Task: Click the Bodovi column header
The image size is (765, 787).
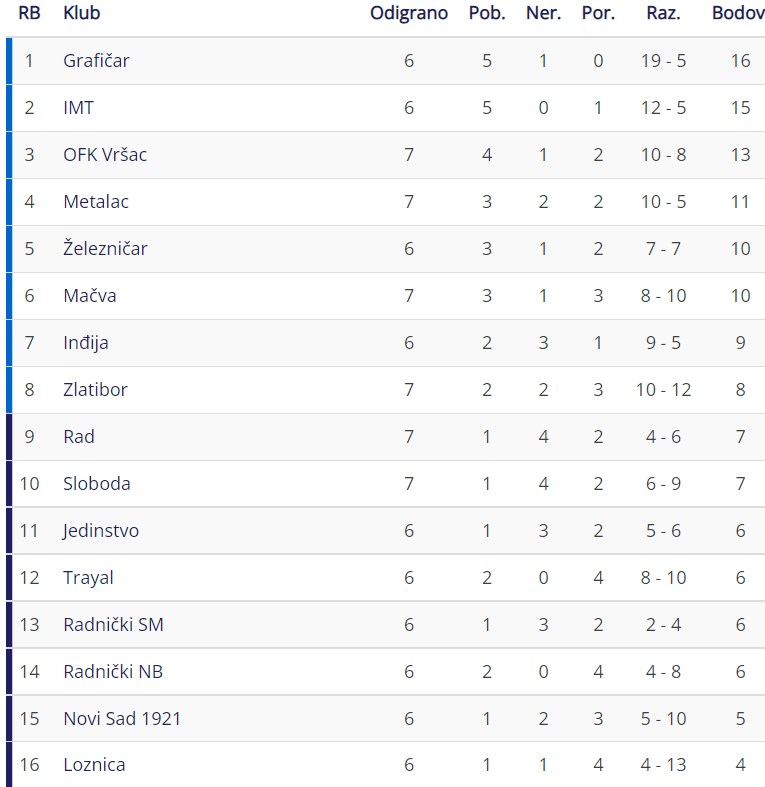Action: (738, 13)
